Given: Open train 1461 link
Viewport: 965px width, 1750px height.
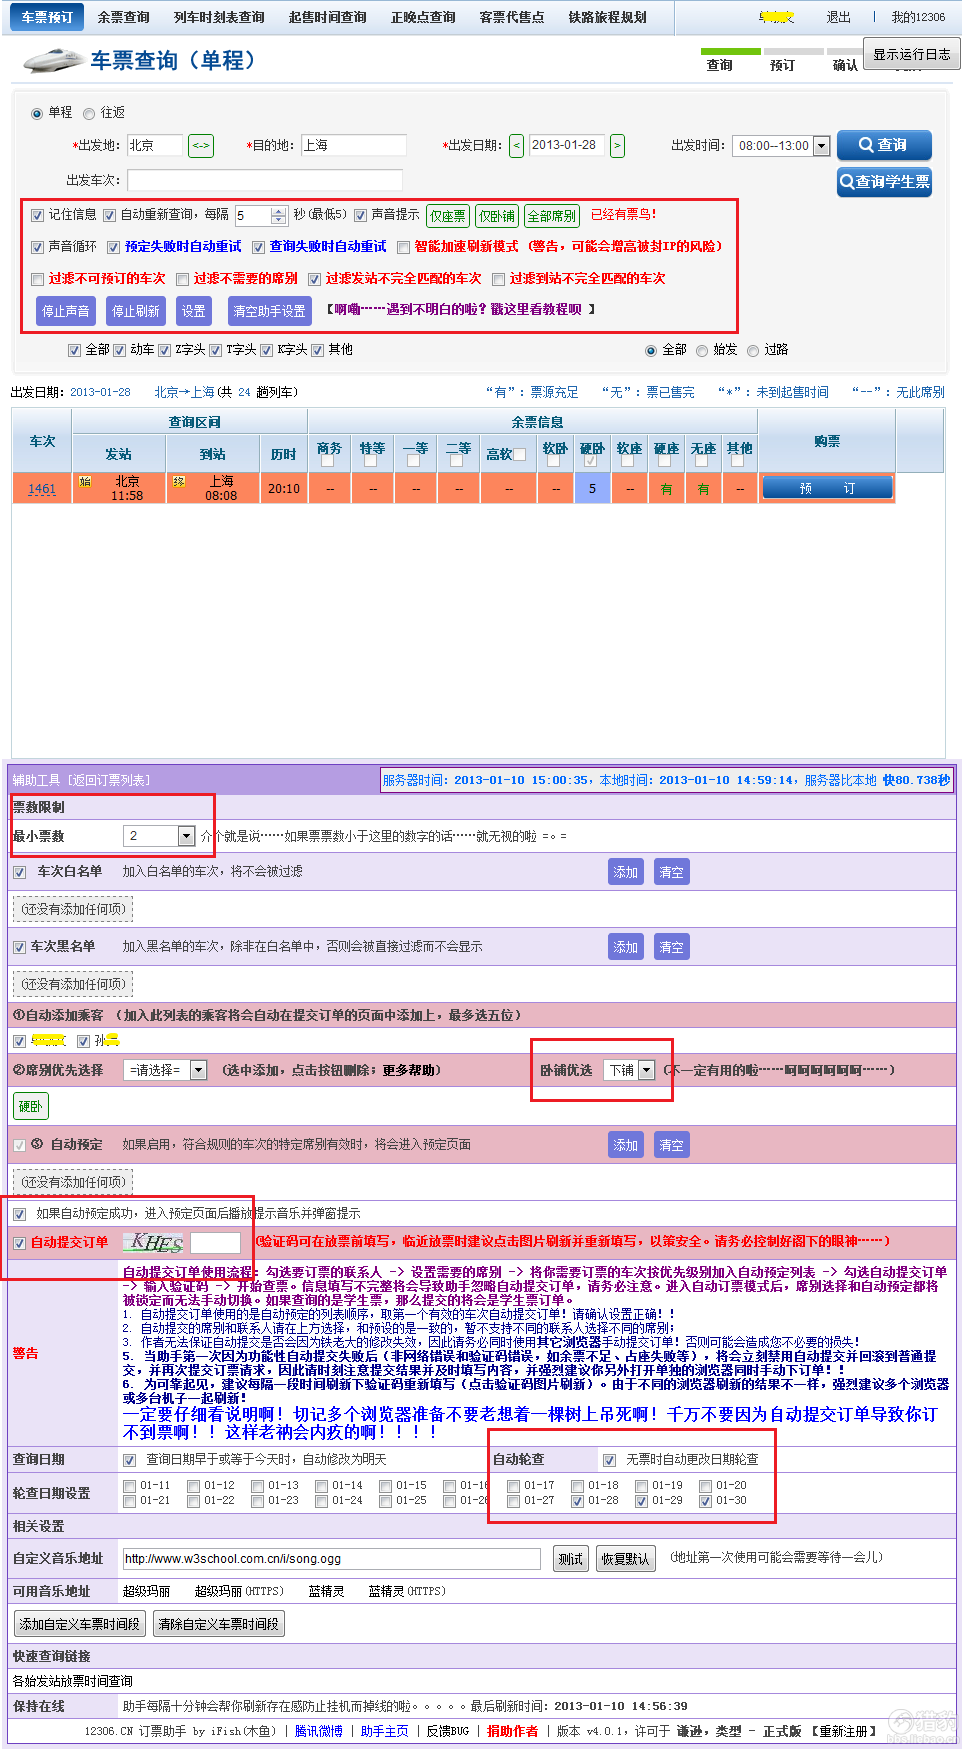Looking at the screenshot, I should 42,489.
